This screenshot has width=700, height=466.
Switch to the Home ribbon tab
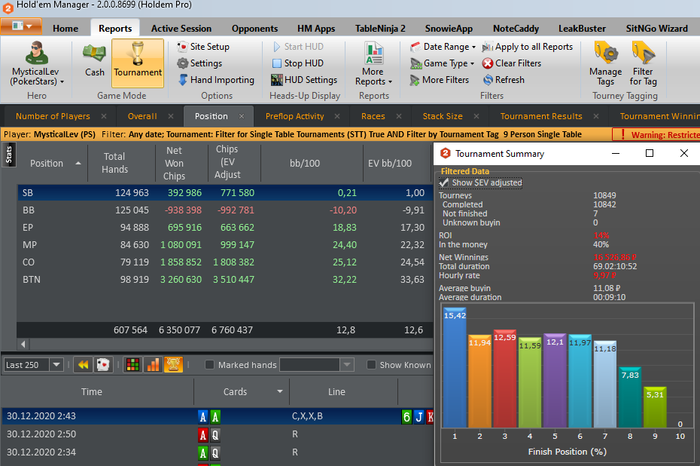tap(65, 29)
